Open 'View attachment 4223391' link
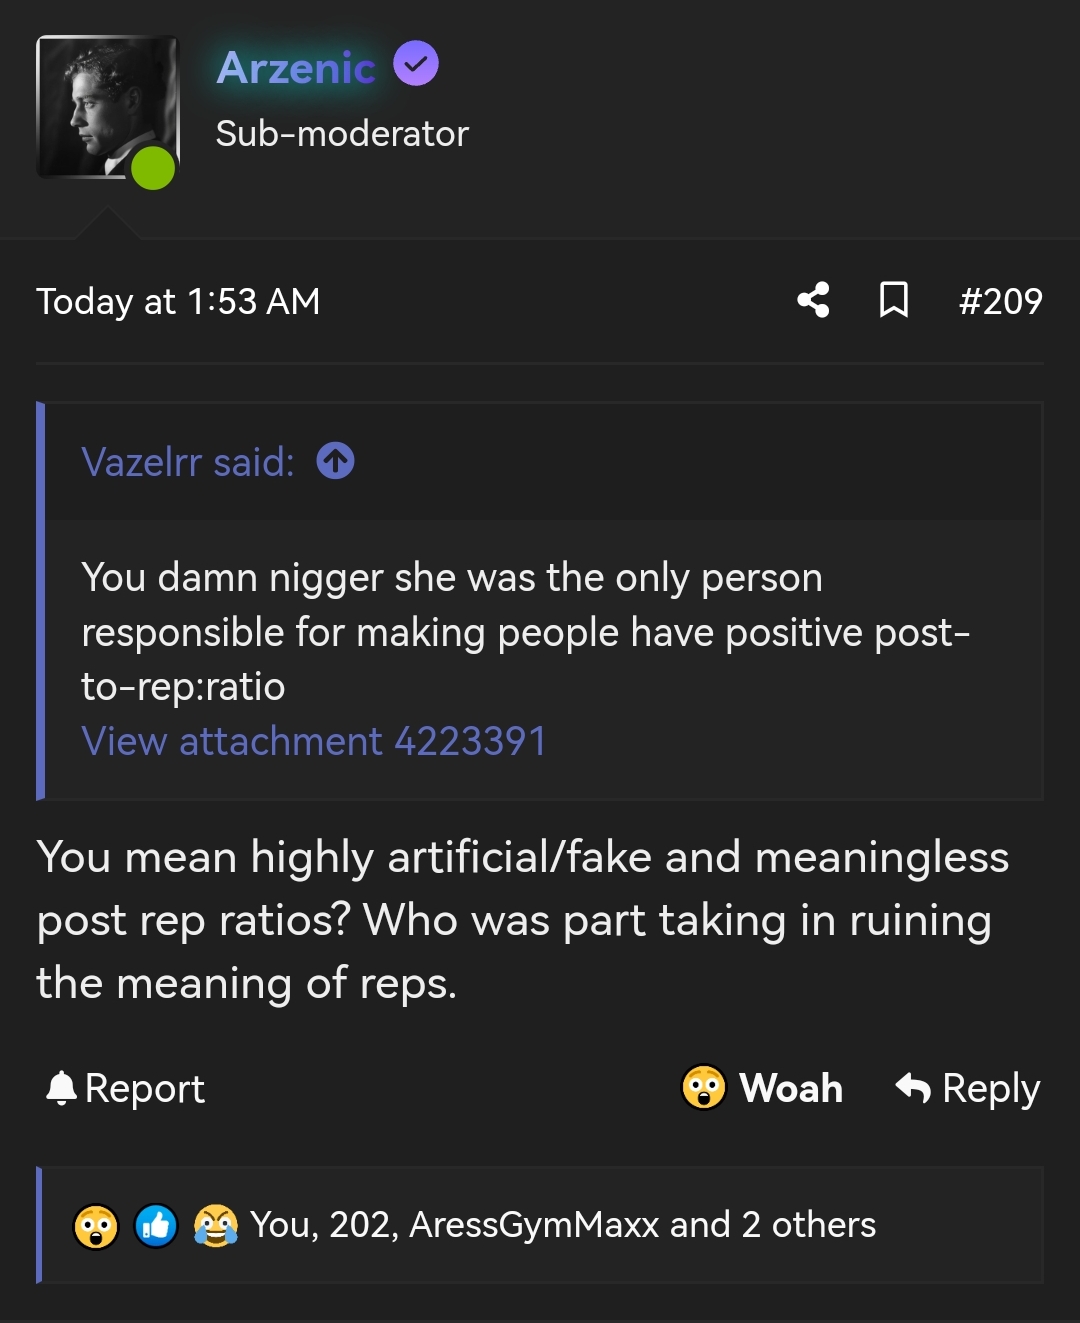This screenshot has height=1323, width=1080. [313, 742]
